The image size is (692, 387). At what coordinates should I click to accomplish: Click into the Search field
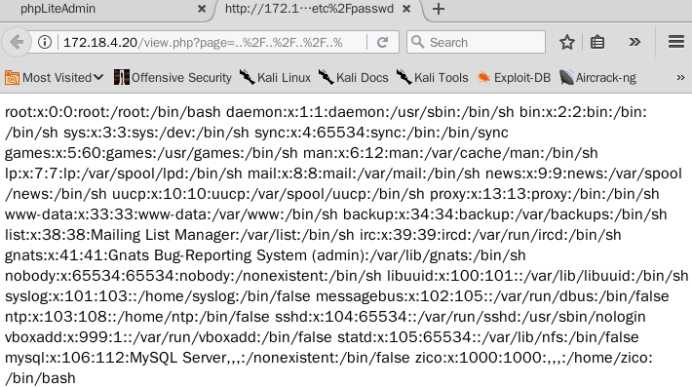pos(476,42)
